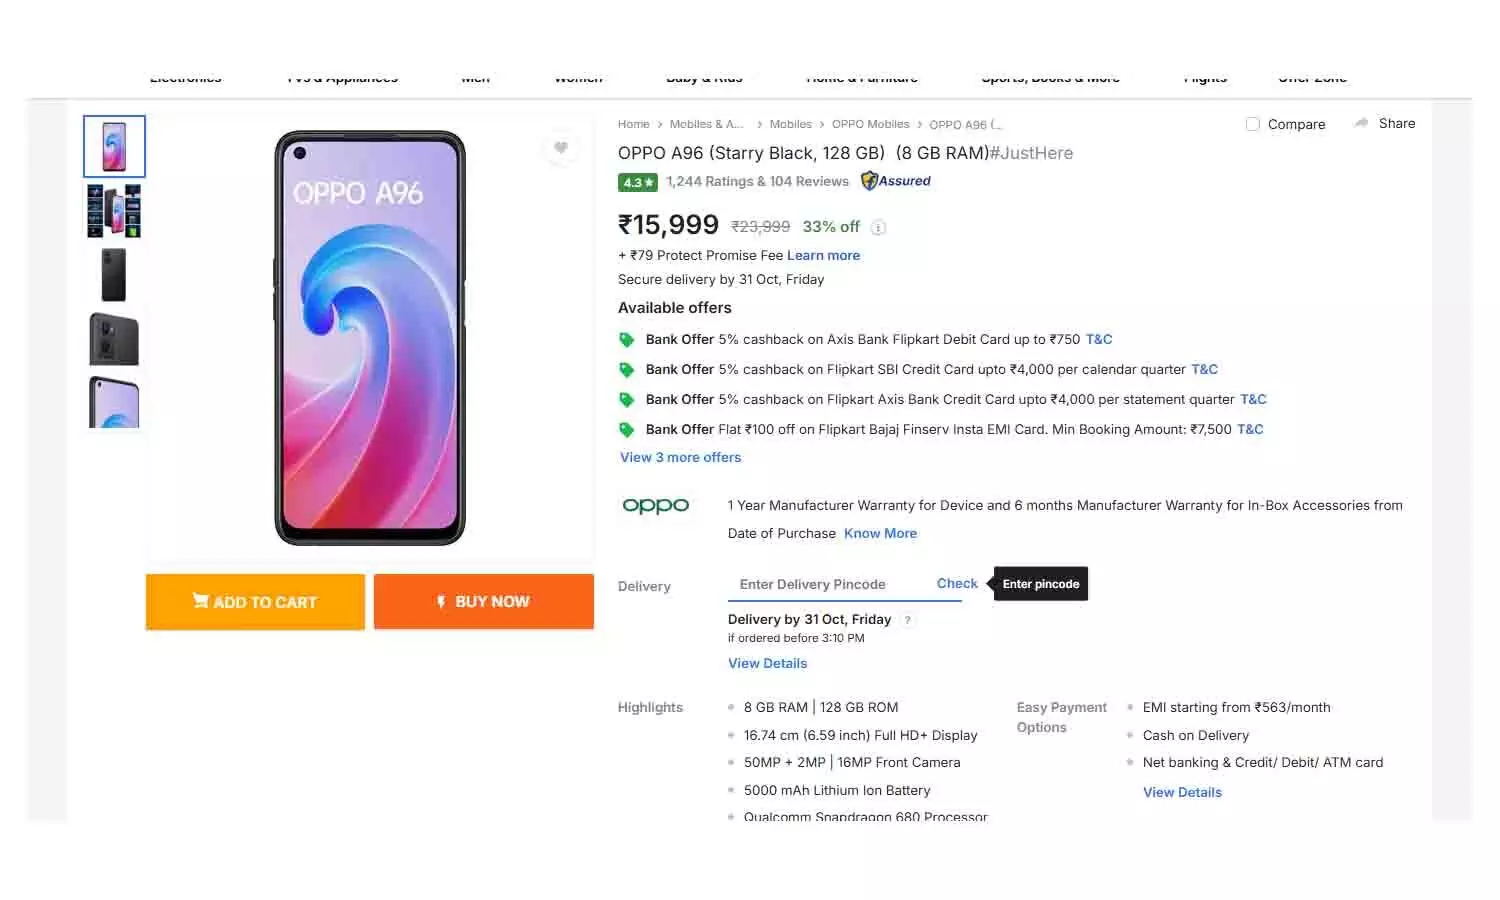The width and height of the screenshot is (1500, 900).
Task: Click the lightning icon inside the Buy Now button
Action: 442,601
